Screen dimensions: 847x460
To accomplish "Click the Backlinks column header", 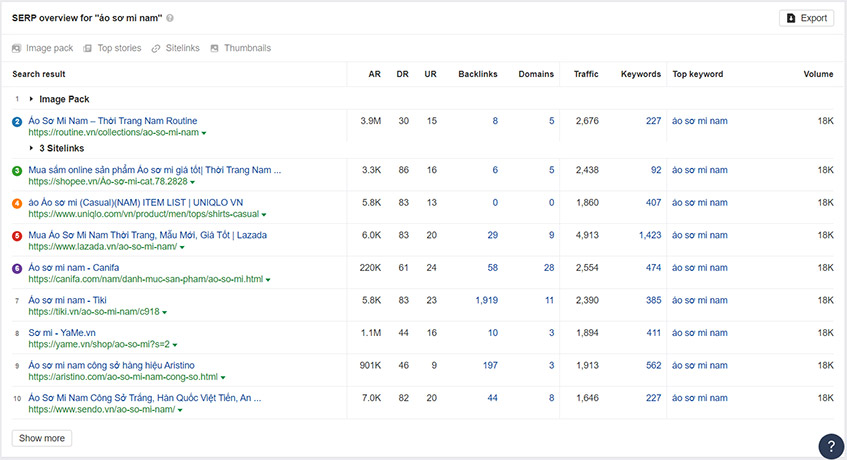I will [478, 74].
